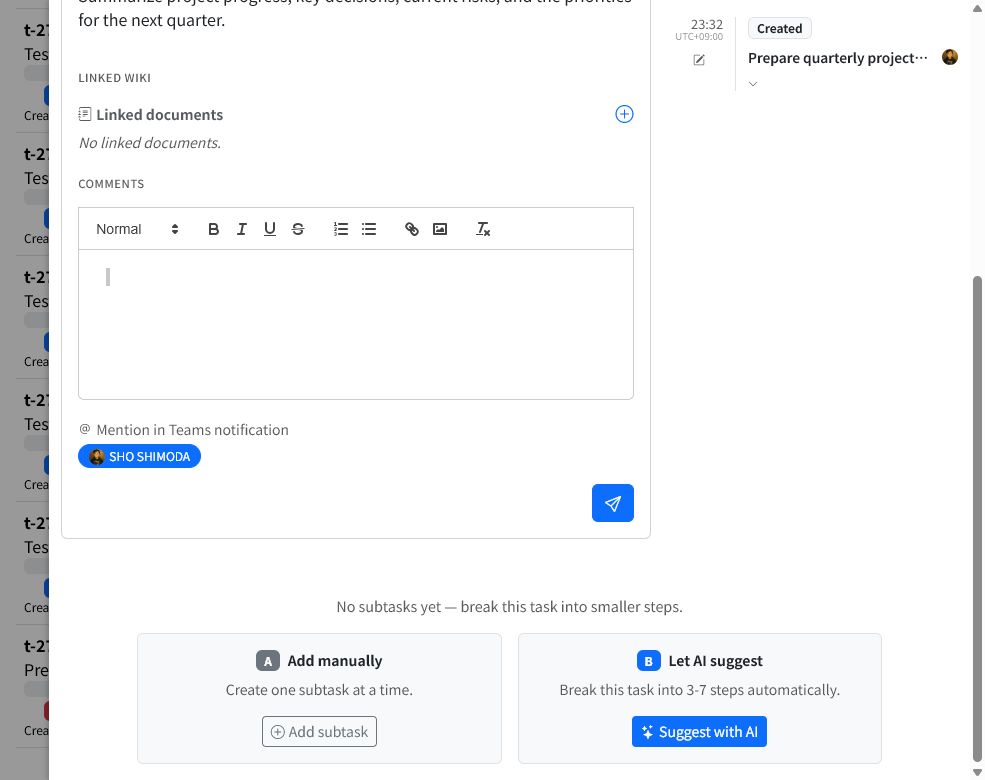Click the user avatar in activity entry
985x780 pixels.
tap(950, 57)
